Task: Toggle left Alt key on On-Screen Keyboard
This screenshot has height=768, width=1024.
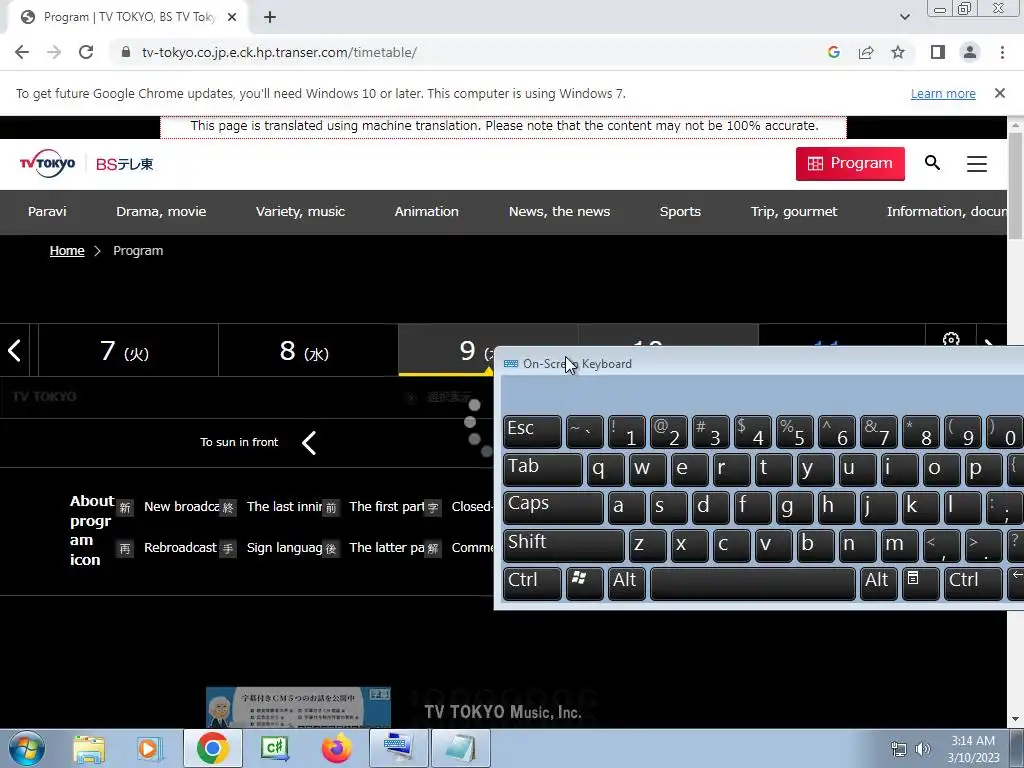Action: (x=627, y=583)
